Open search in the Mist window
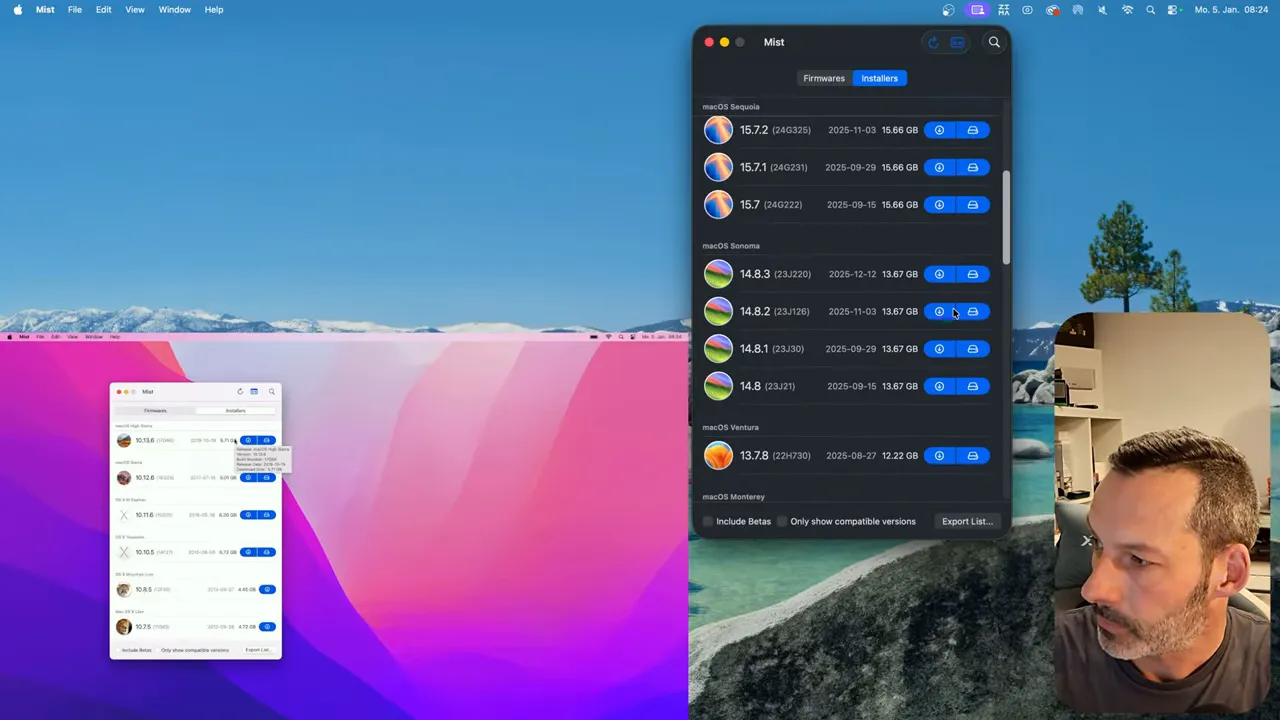1280x720 pixels. pyautogui.click(x=994, y=42)
